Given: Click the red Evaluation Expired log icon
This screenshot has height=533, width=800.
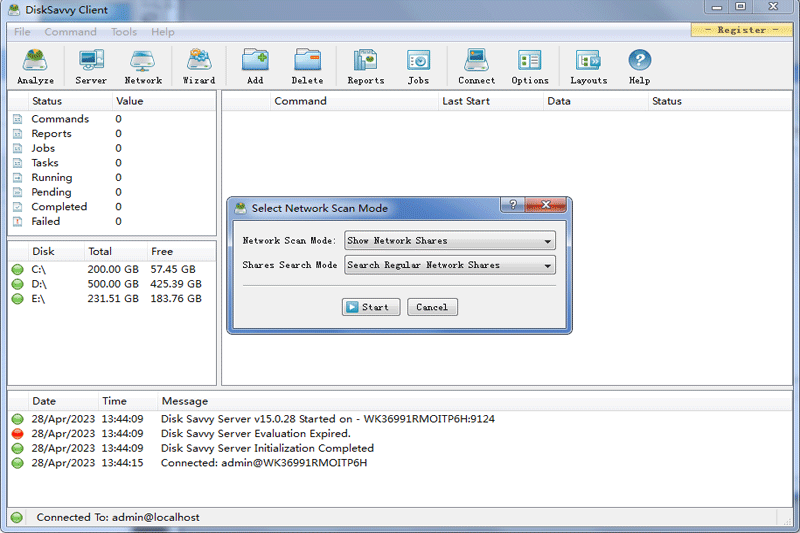Looking at the screenshot, I should point(17,434).
